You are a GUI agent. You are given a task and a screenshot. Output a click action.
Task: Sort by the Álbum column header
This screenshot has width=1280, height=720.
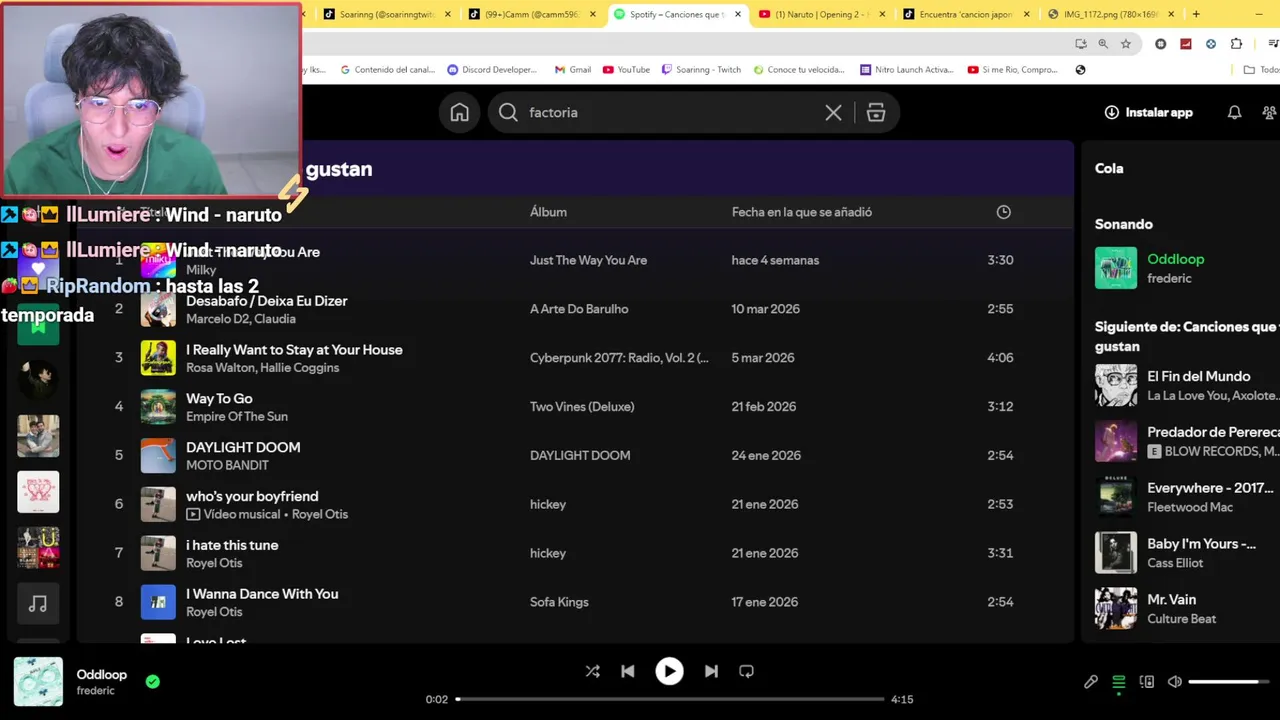(x=548, y=212)
